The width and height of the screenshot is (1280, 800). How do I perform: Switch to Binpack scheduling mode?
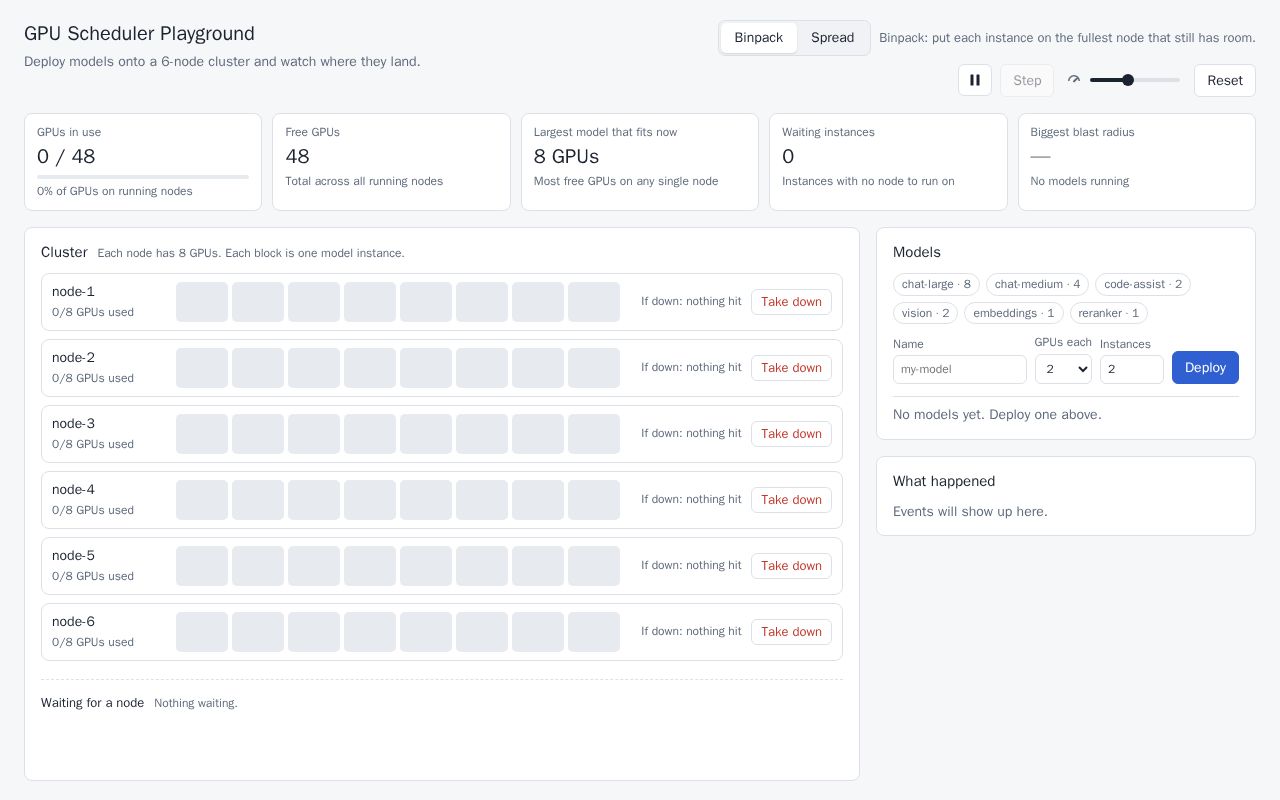tap(758, 38)
